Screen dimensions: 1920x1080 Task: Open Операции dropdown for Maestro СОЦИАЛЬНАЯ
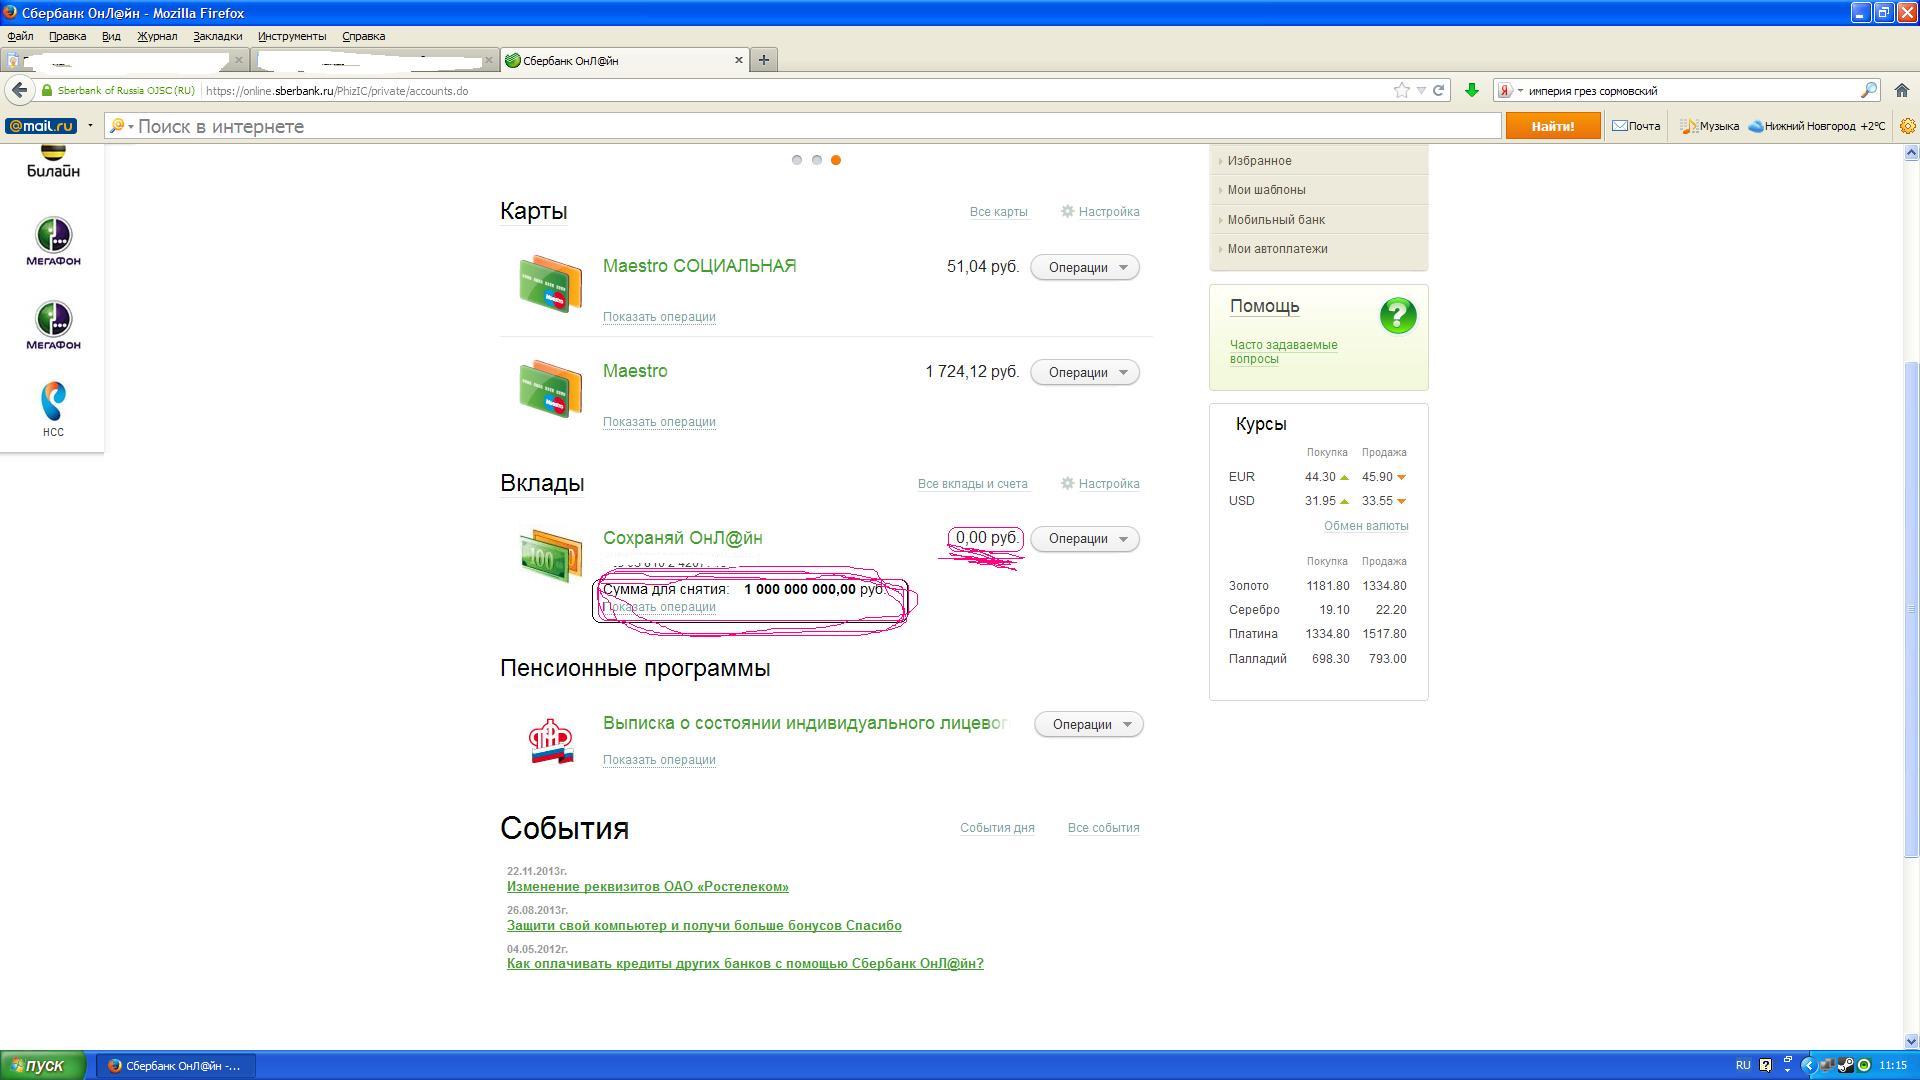tap(1085, 267)
